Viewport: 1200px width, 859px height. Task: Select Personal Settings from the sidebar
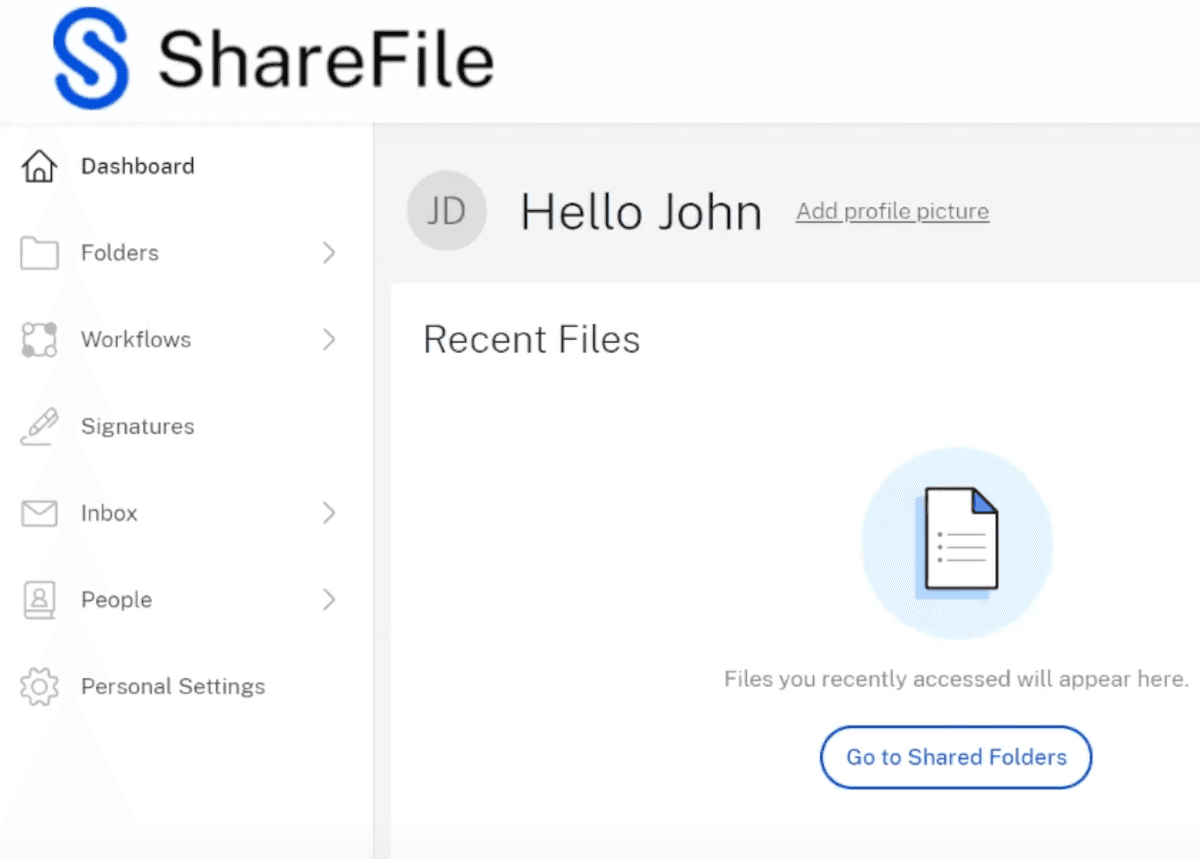coord(173,687)
